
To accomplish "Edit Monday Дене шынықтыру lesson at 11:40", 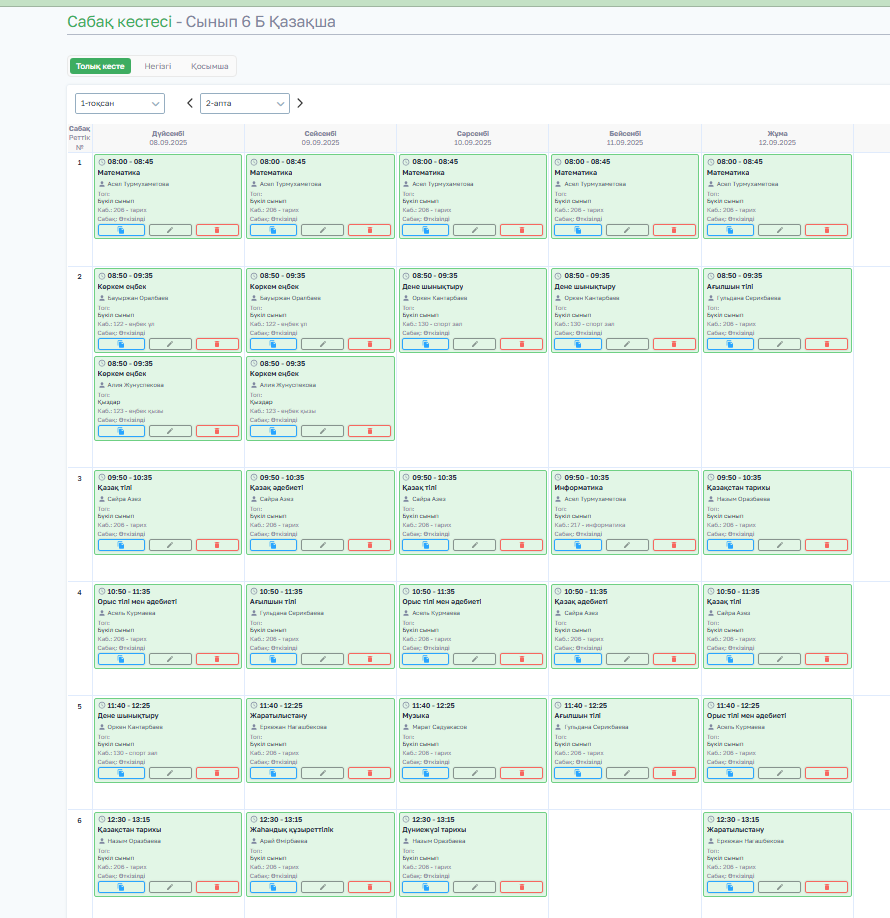I will click(170, 773).
